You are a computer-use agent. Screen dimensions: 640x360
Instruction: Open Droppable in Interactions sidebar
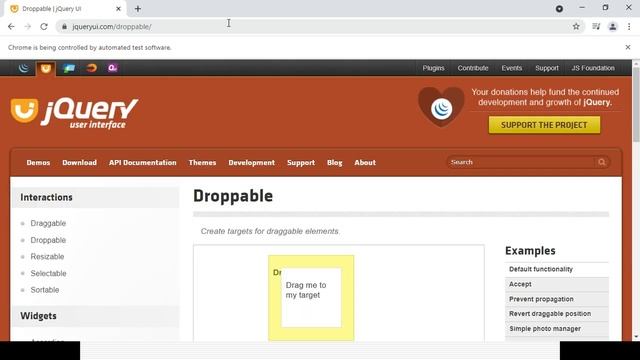(x=48, y=240)
